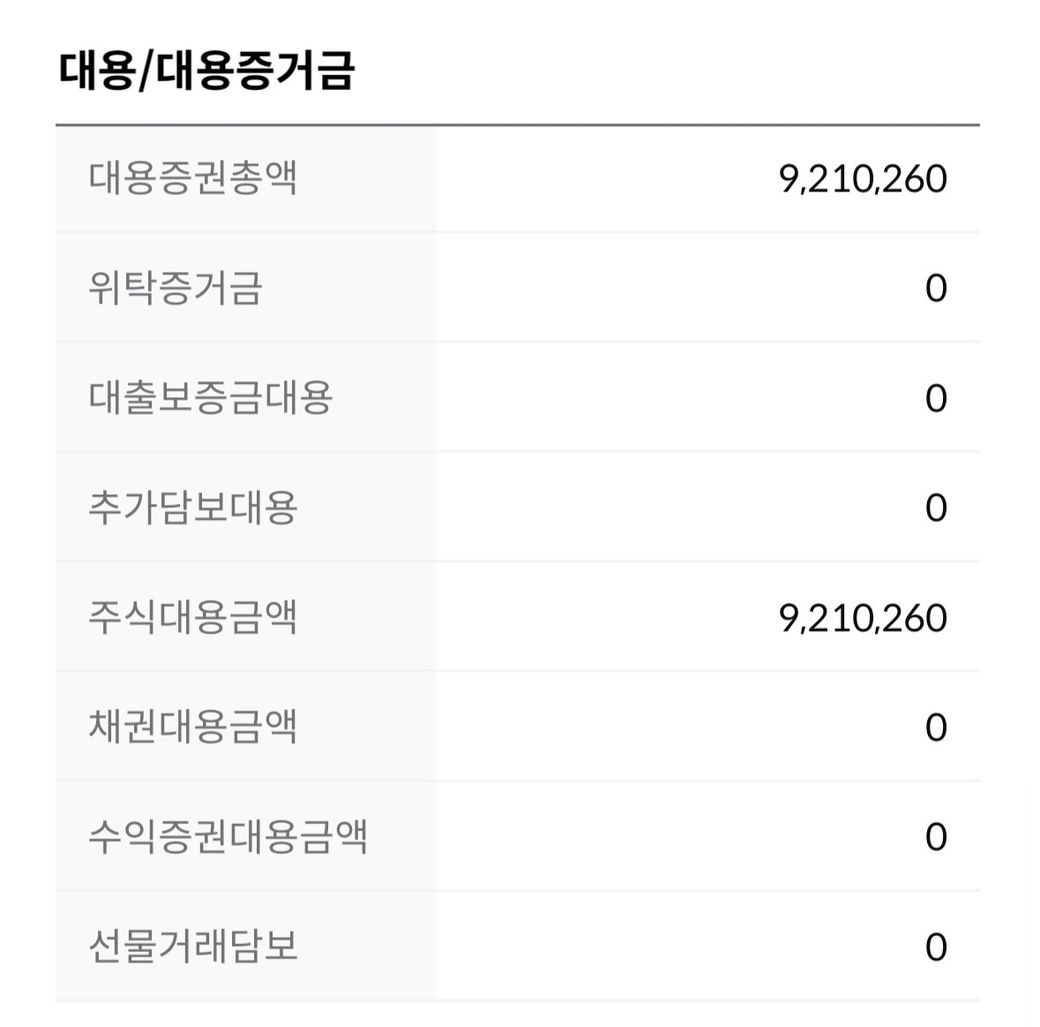The height and width of the screenshot is (1027, 1040).
Task: Select the 주식대용금액 value 9,210,260
Action: (862, 618)
